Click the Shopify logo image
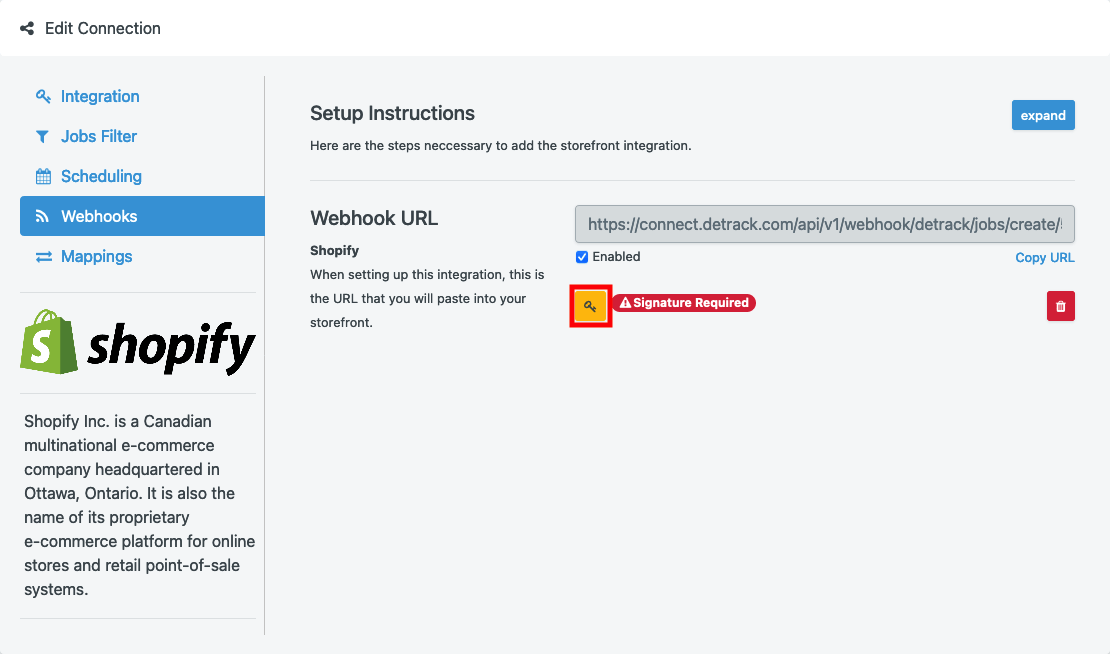Viewport: 1110px width, 654px height. tap(138, 343)
